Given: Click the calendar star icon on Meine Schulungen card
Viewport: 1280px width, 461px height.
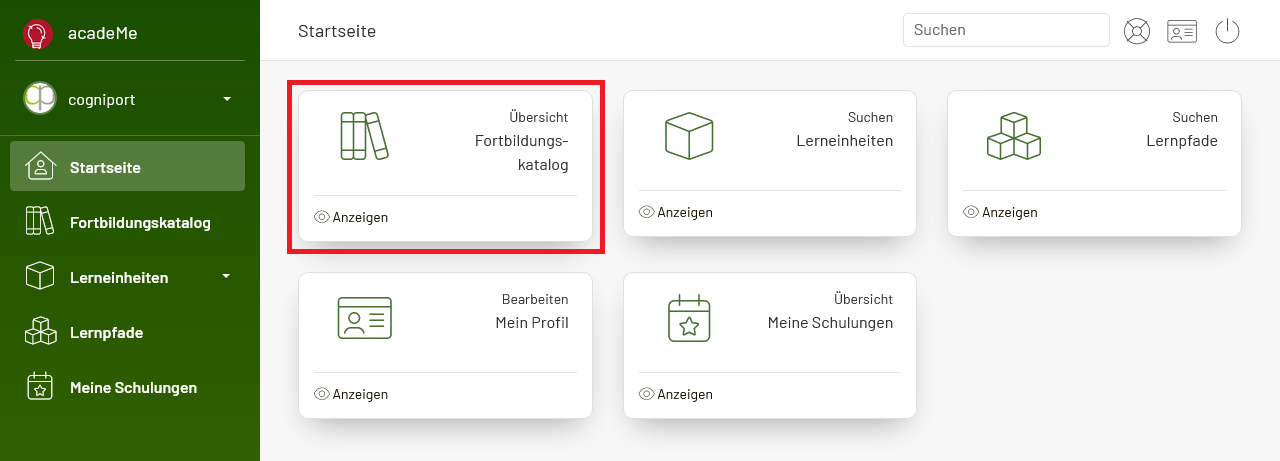Looking at the screenshot, I should point(689,317).
